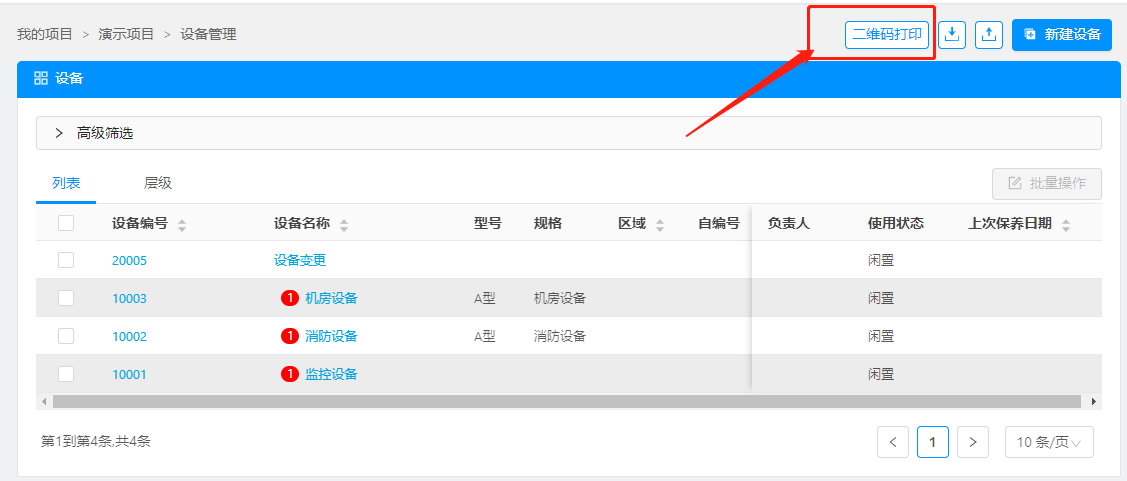Switch to the 层级 tab
The height and width of the screenshot is (481, 1127).
pos(158,183)
